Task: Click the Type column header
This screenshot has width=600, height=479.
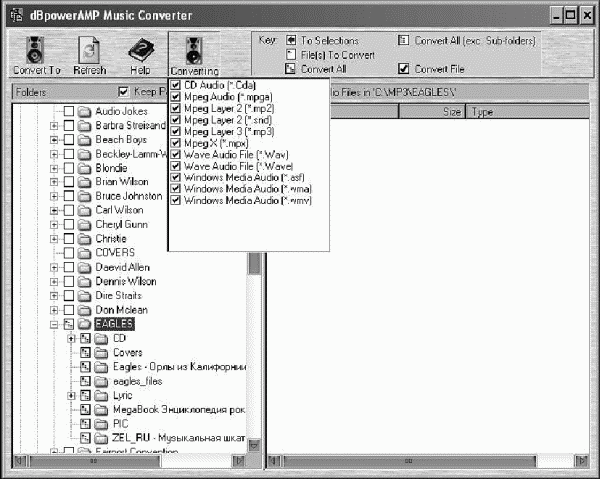Action: (x=527, y=112)
